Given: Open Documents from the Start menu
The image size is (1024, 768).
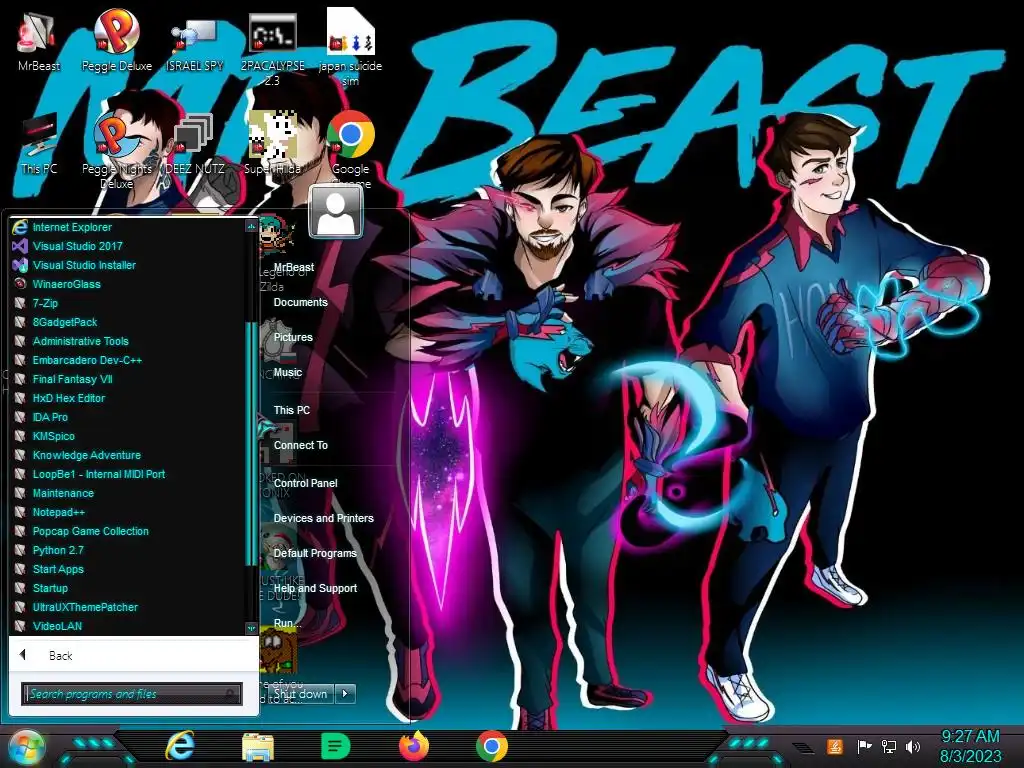Looking at the screenshot, I should click(x=300, y=302).
